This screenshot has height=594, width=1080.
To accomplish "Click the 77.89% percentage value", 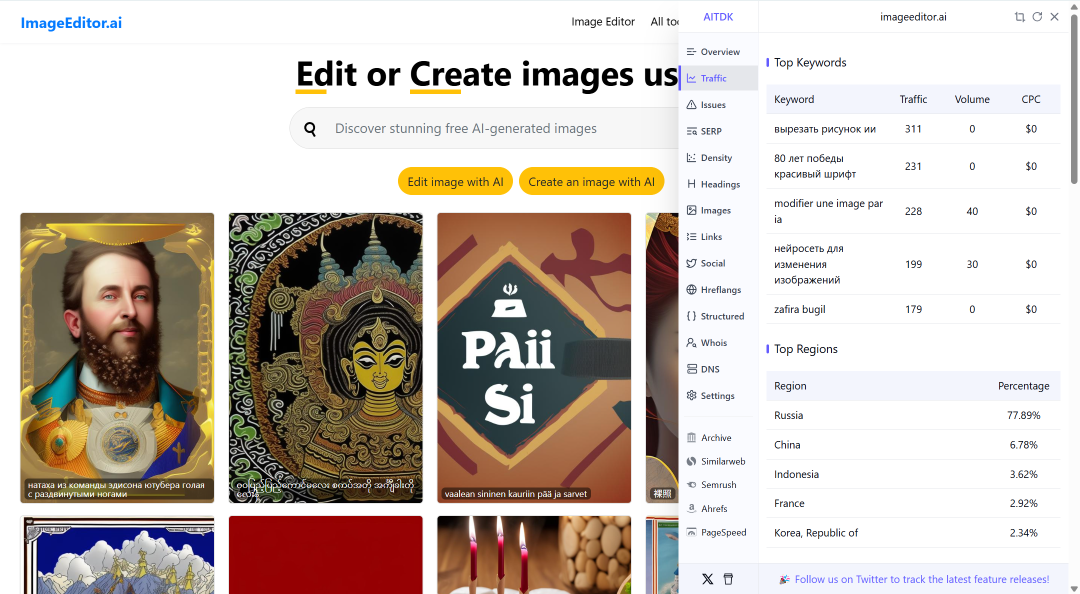I will [1024, 416].
